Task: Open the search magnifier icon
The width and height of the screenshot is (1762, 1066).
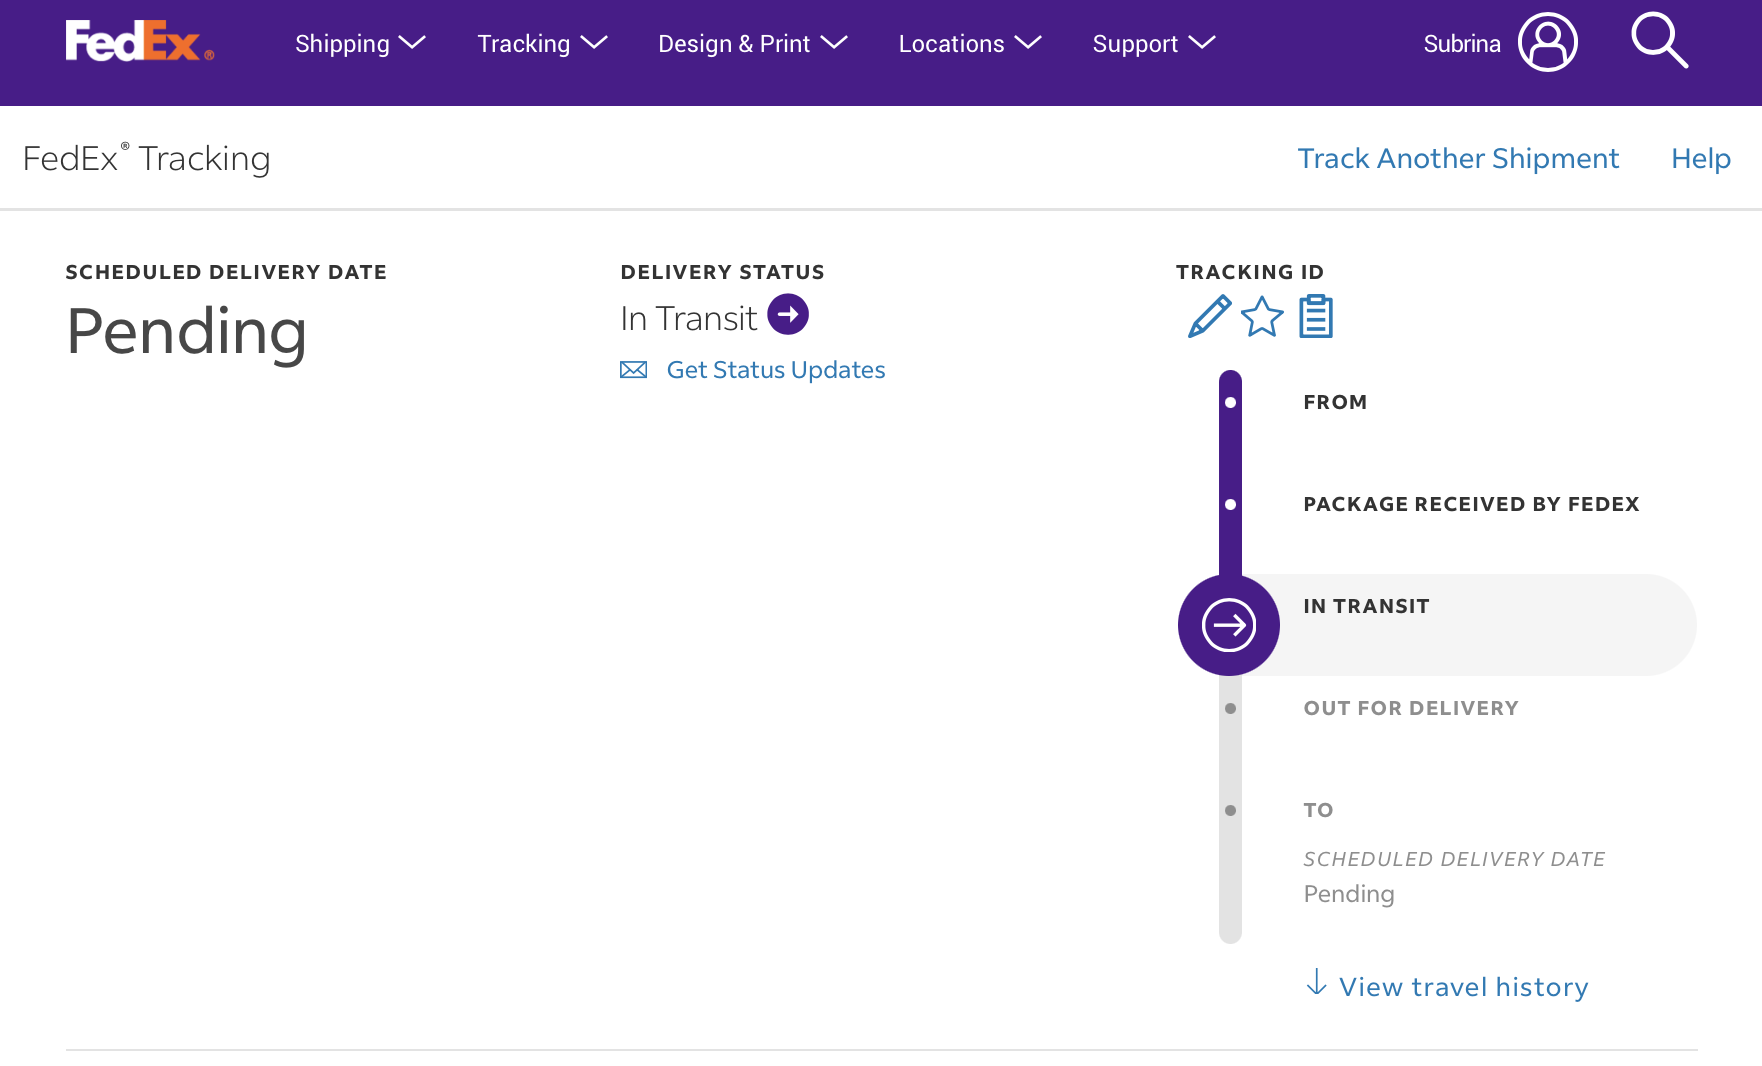Action: (x=1659, y=41)
